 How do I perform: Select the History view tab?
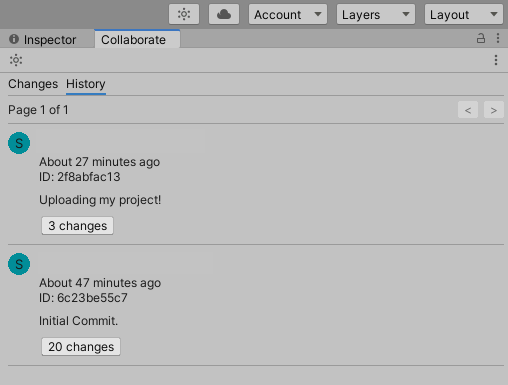(86, 84)
